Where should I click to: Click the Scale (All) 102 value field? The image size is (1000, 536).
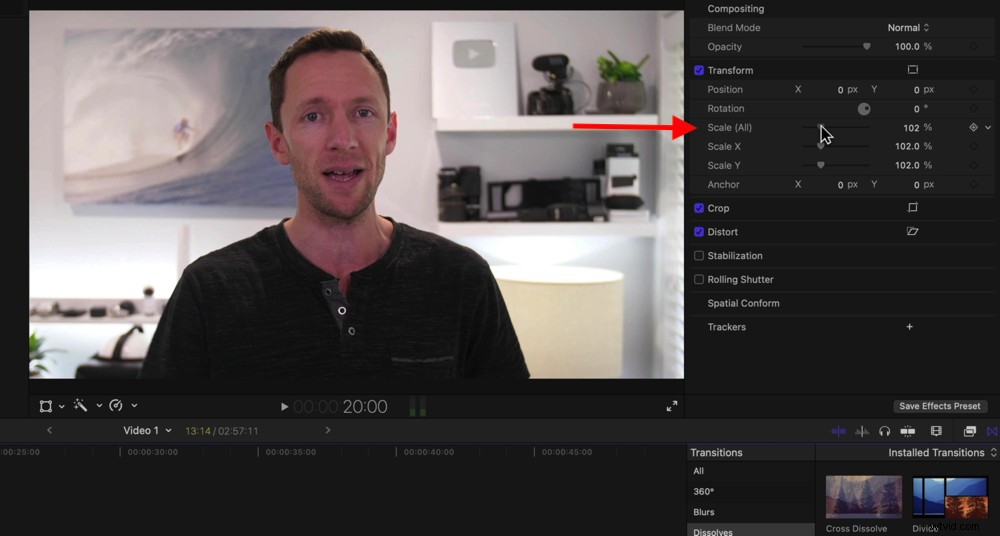(911, 128)
